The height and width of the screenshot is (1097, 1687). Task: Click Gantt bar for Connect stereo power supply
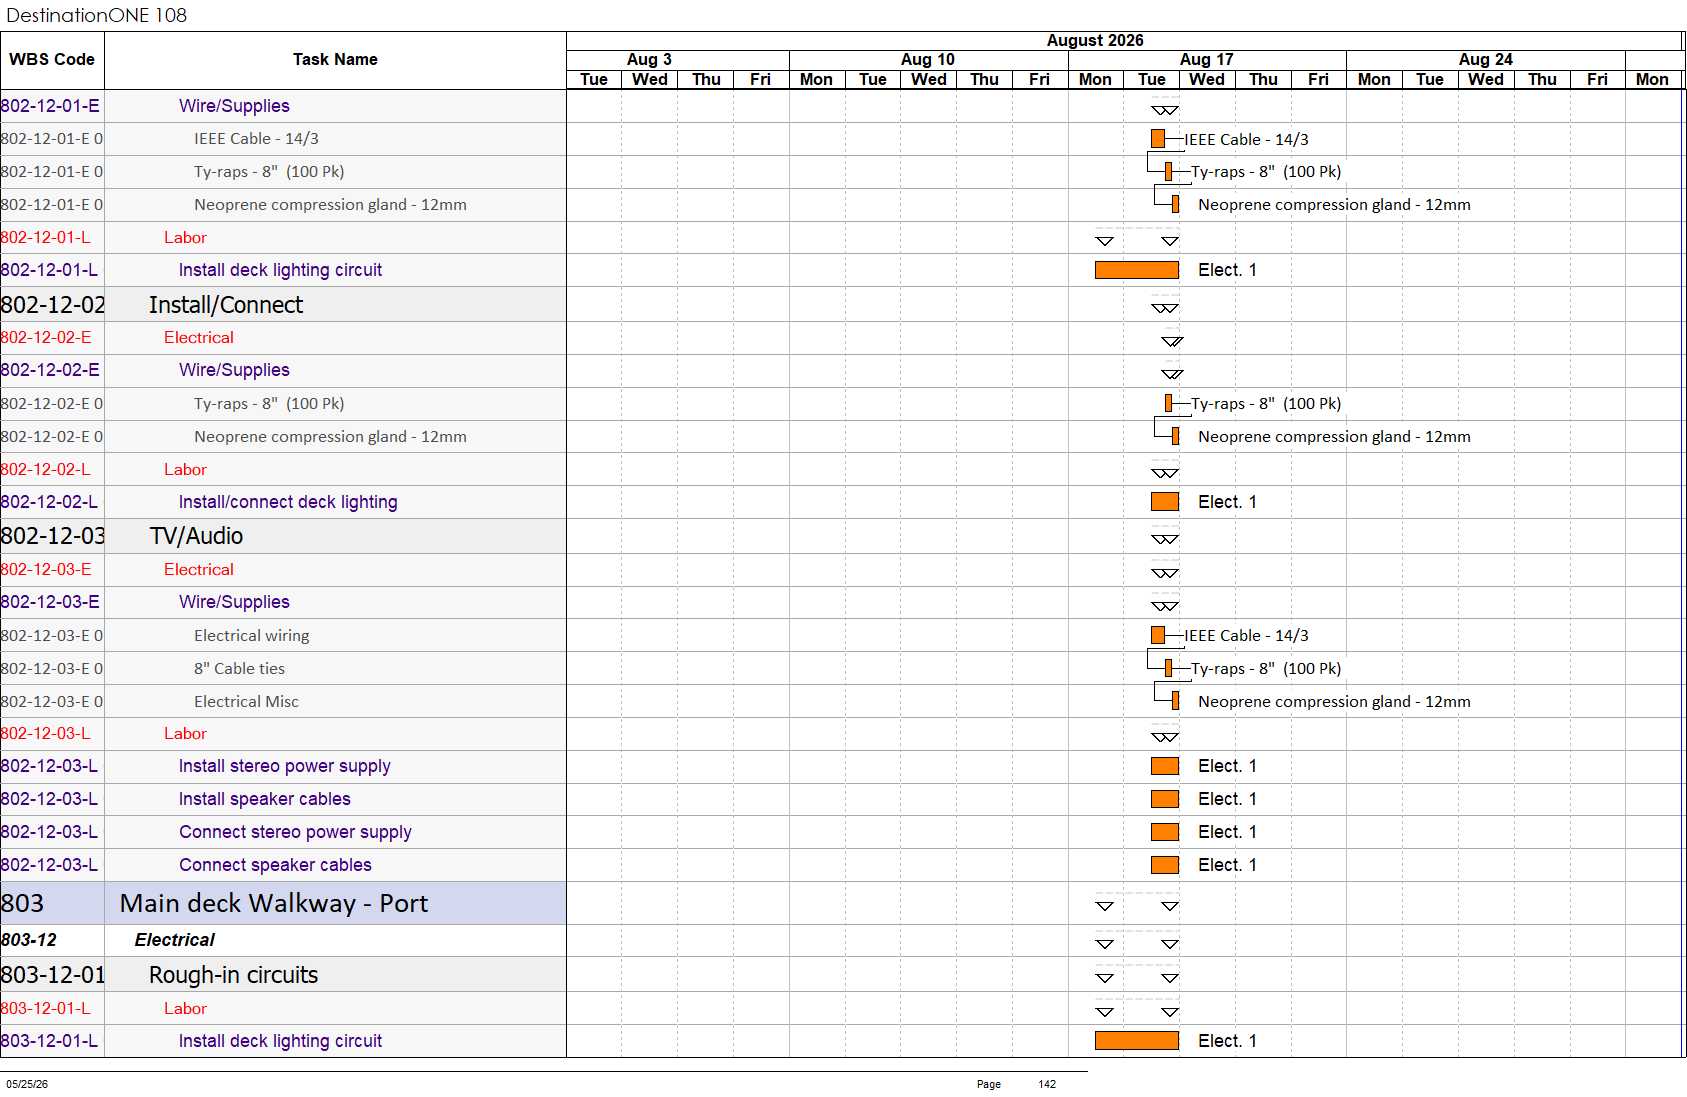(1165, 832)
